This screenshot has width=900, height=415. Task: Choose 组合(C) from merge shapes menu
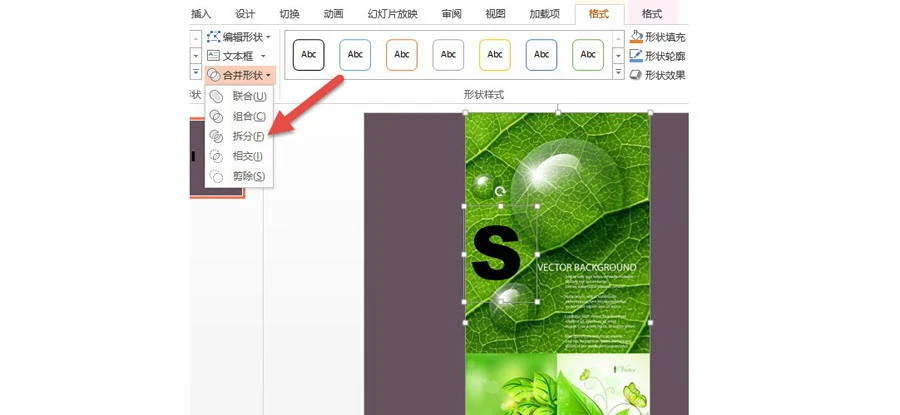pyautogui.click(x=239, y=116)
